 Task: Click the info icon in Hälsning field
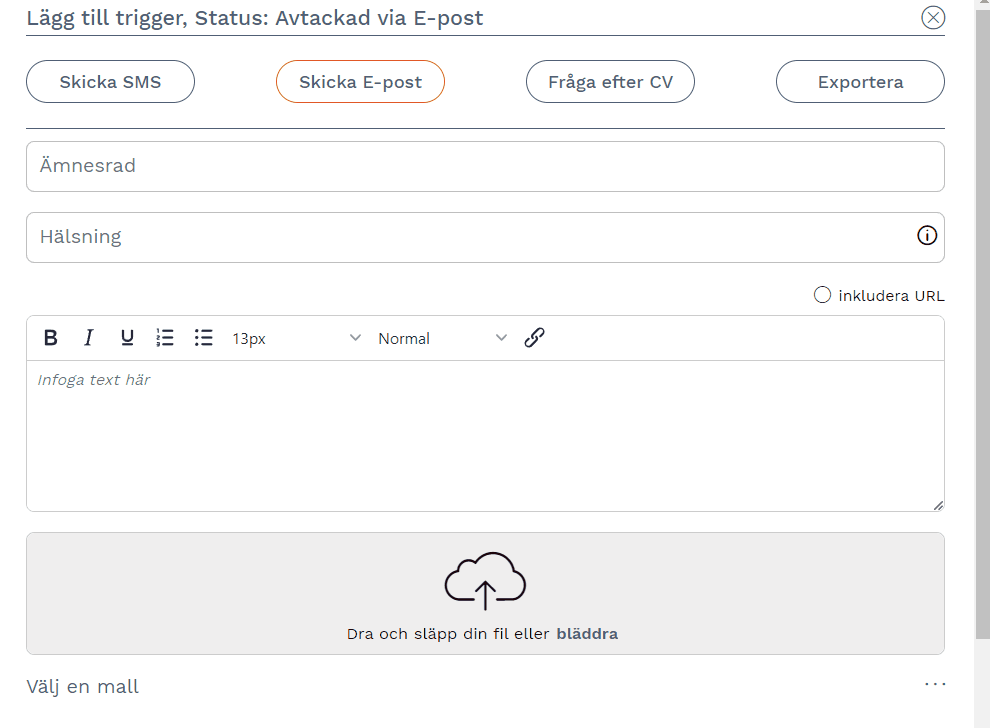[927, 236]
